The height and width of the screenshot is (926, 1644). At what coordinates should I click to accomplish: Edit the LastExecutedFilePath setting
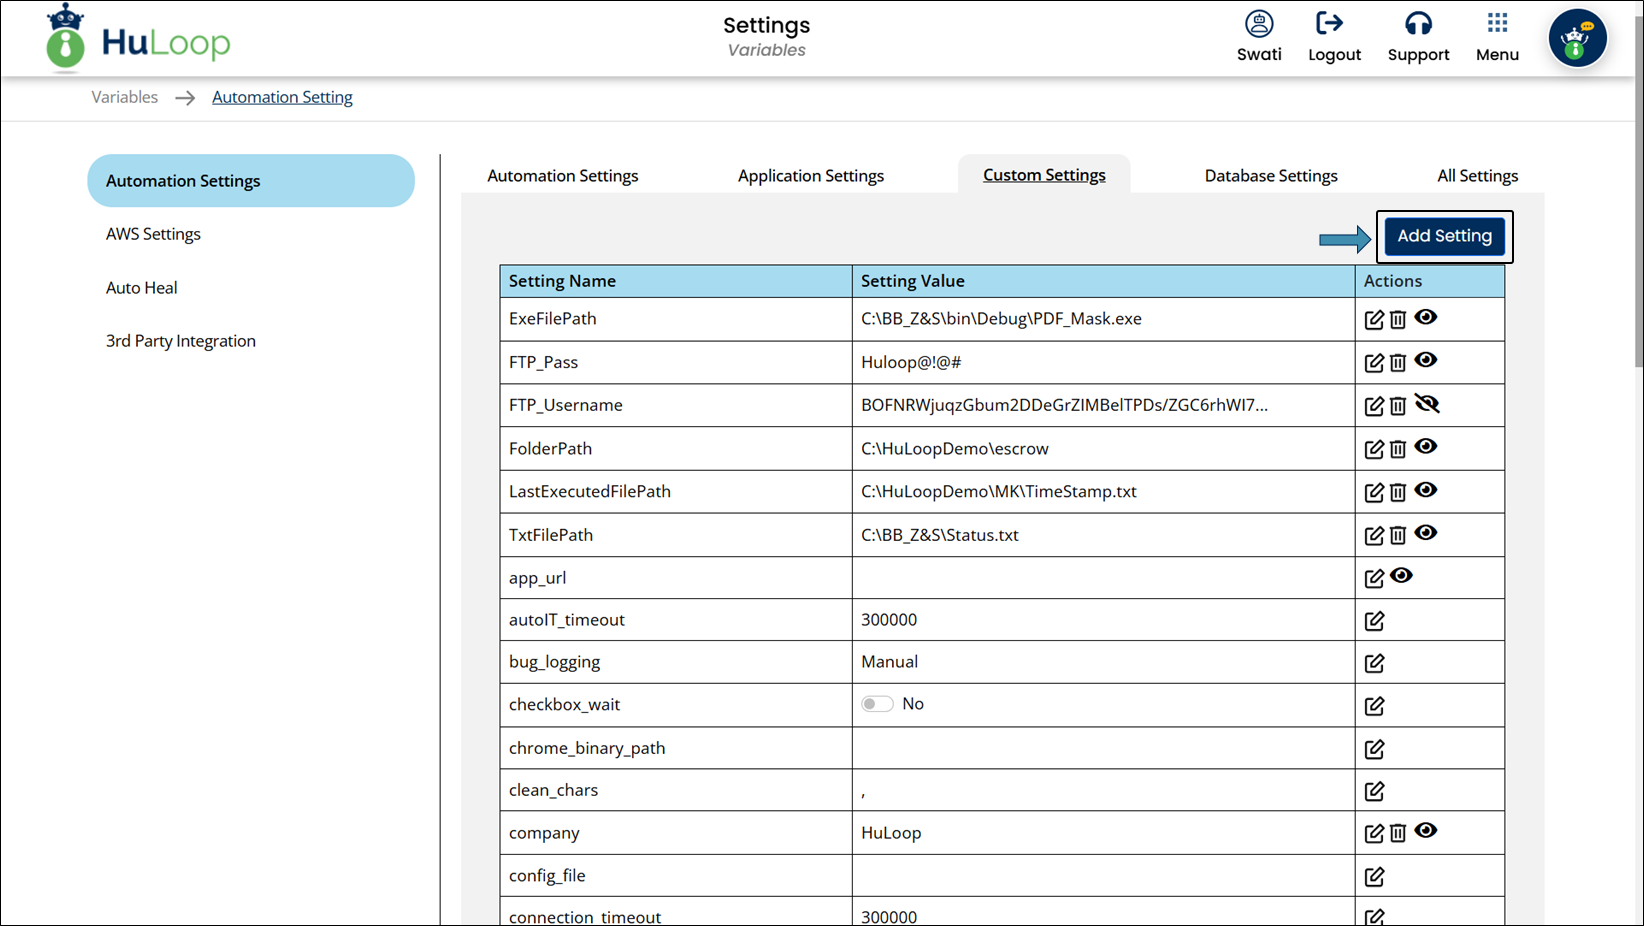pyautogui.click(x=1374, y=492)
